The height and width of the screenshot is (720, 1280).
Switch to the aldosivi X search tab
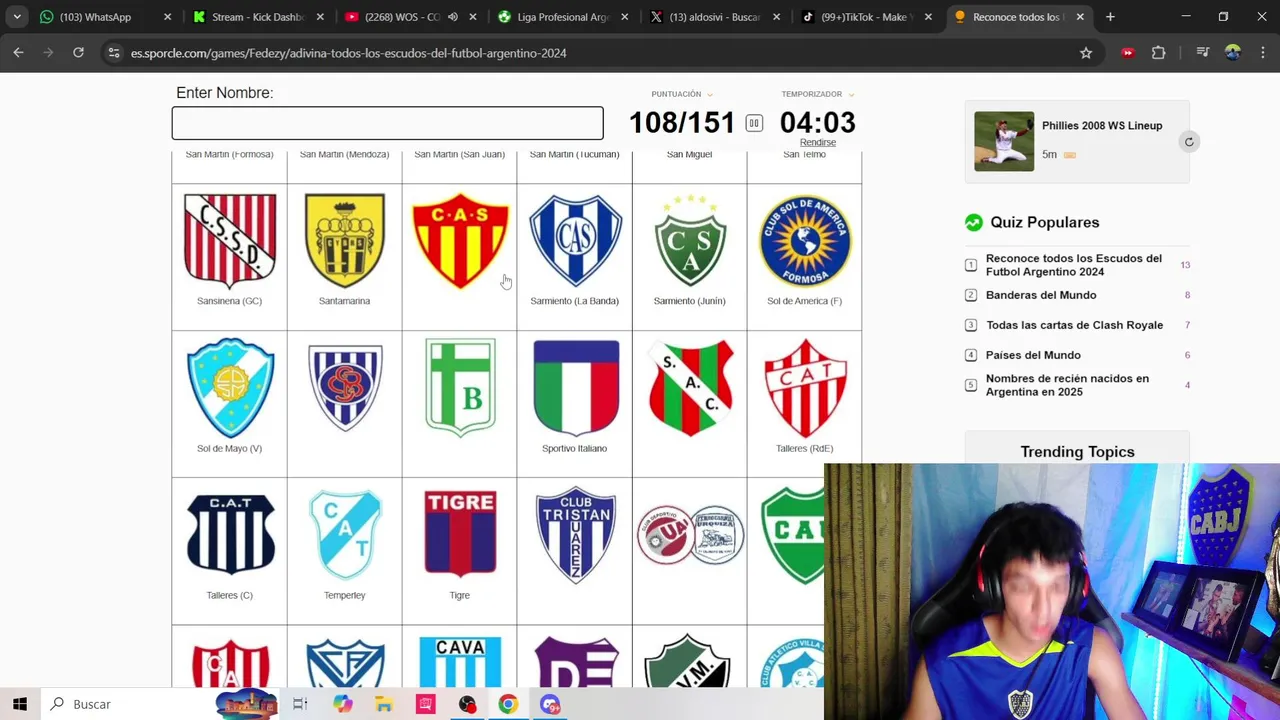(x=714, y=17)
